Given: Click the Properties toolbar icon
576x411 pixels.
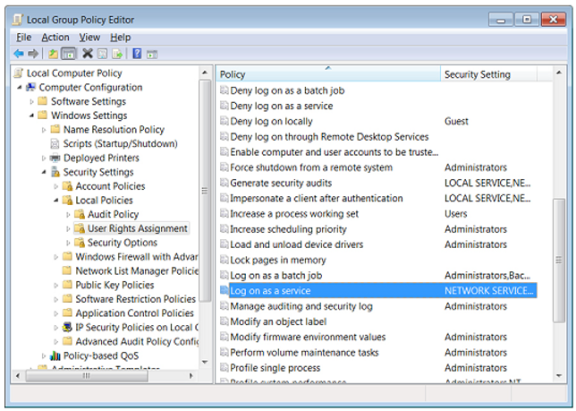Looking at the screenshot, I should click(x=102, y=54).
